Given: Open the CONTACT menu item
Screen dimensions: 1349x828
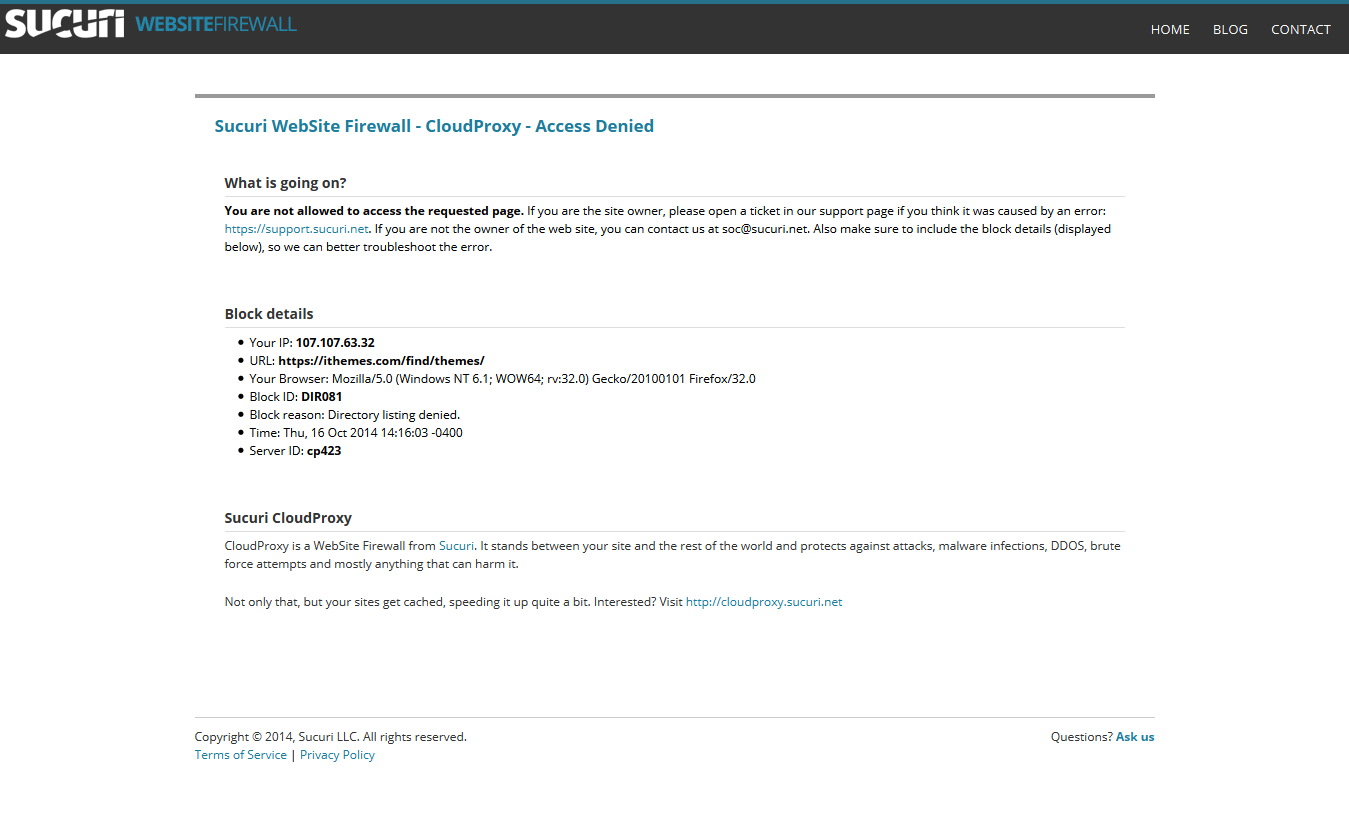Looking at the screenshot, I should click(1300, 29).
